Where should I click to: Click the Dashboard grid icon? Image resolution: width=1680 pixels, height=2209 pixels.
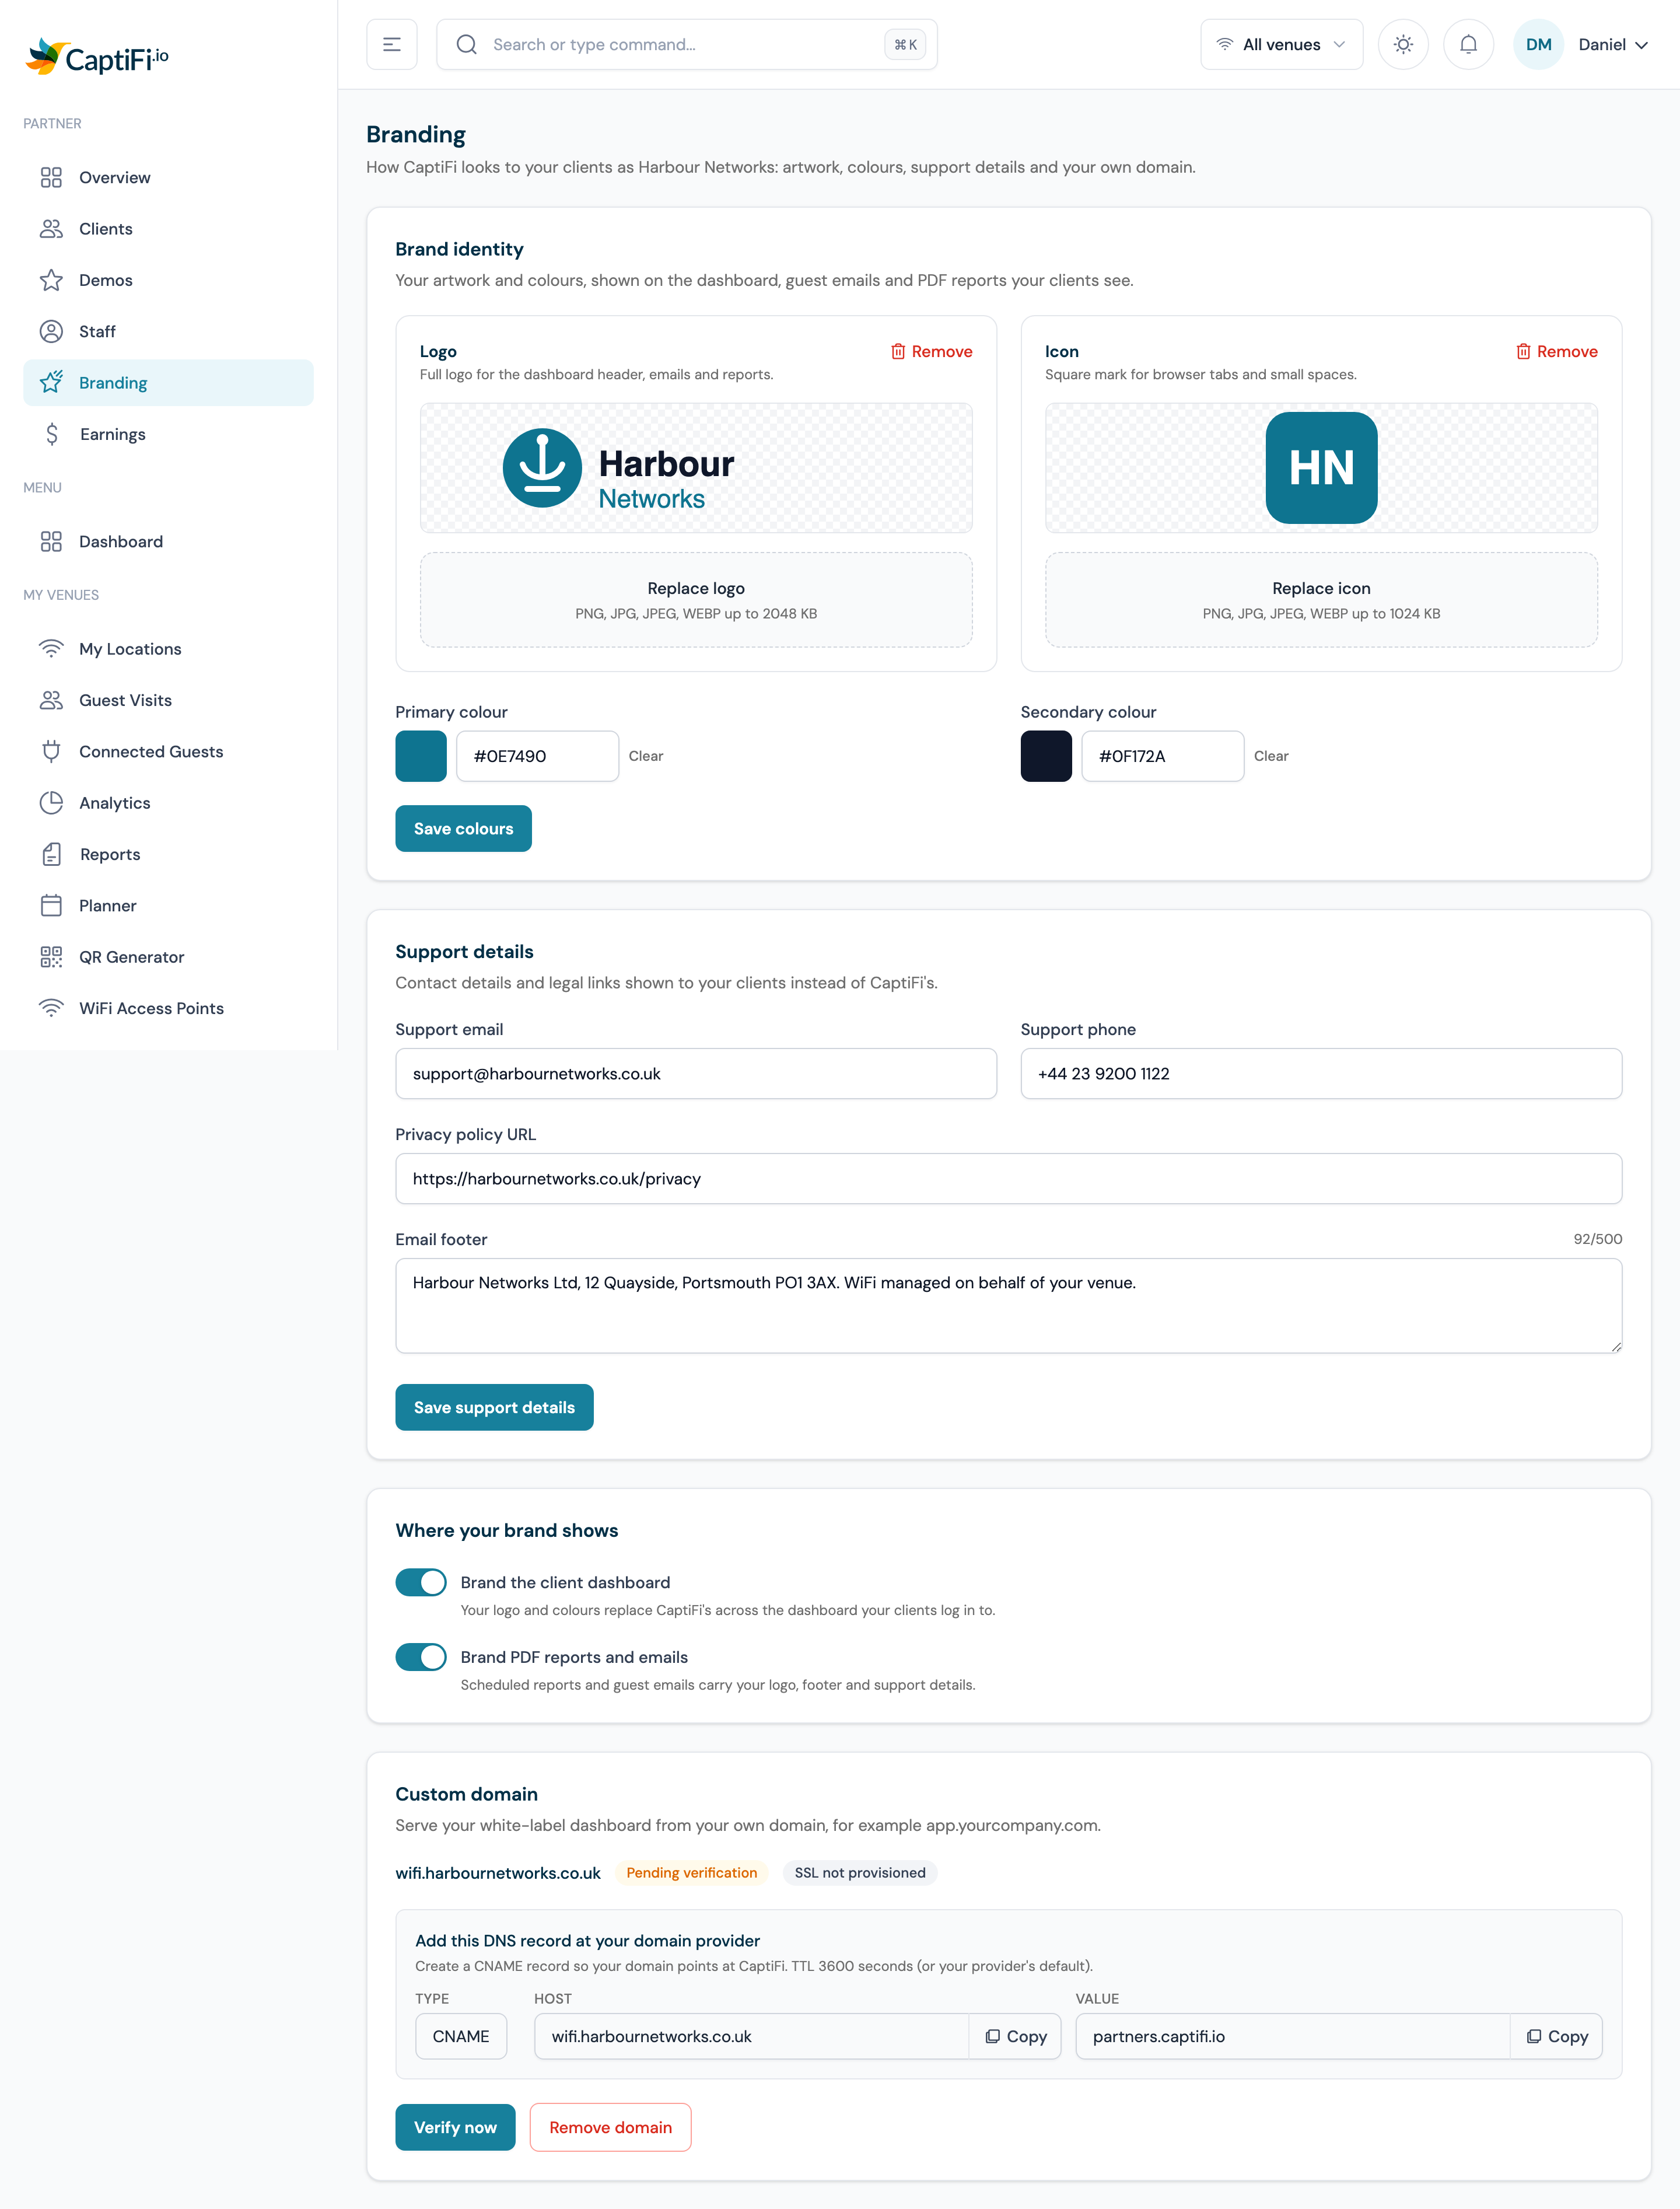point(51,542)
